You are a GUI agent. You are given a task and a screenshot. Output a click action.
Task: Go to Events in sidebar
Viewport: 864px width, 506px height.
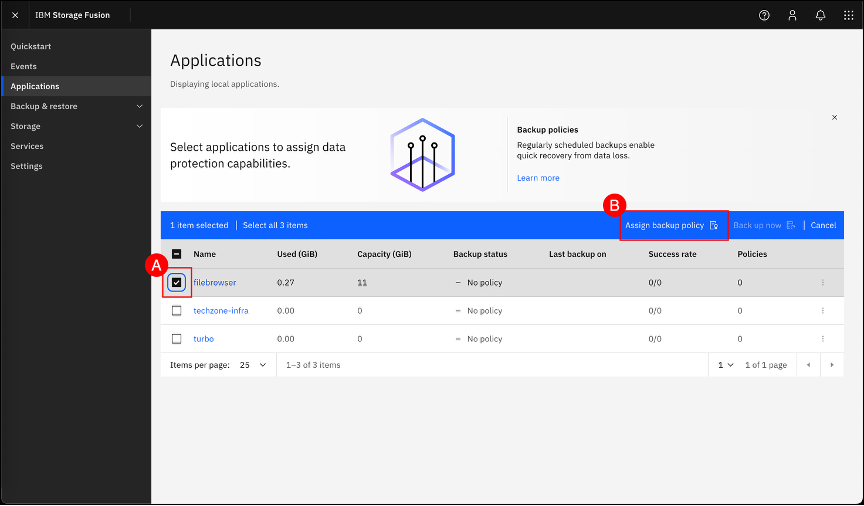coord(24,66)
